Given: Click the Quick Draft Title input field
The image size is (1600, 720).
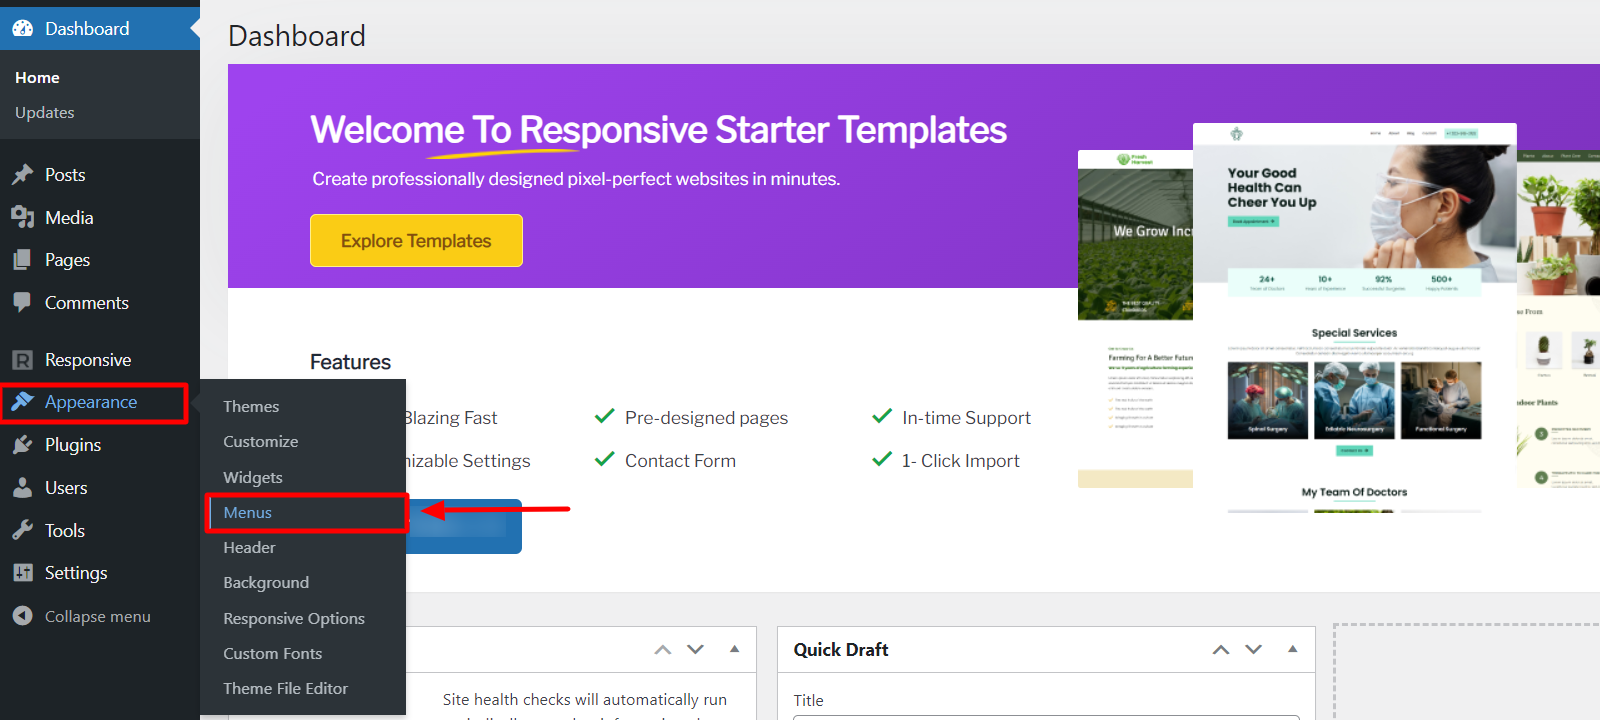Looking at the screenshot, I should point(1046,716).
